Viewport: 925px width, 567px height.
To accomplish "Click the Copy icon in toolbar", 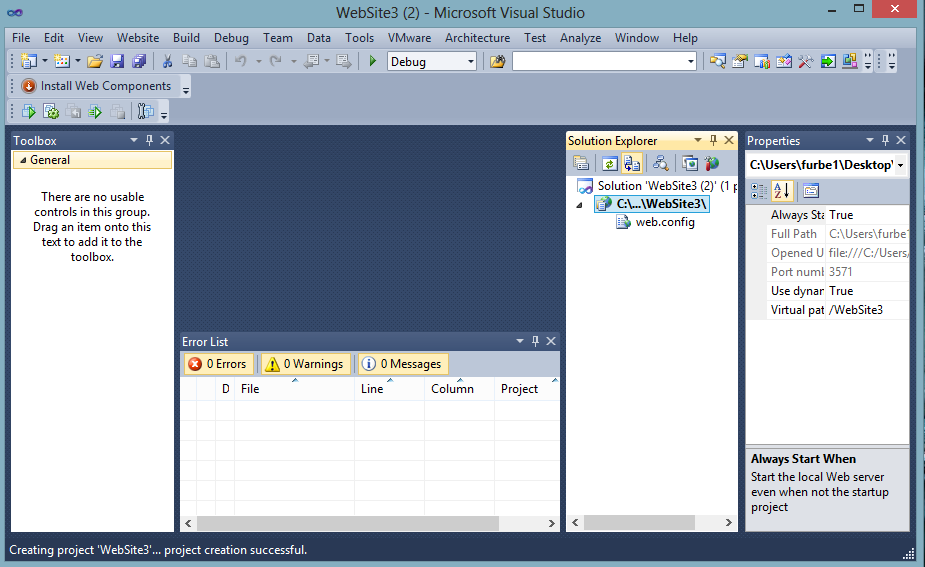I will (189, 61).
